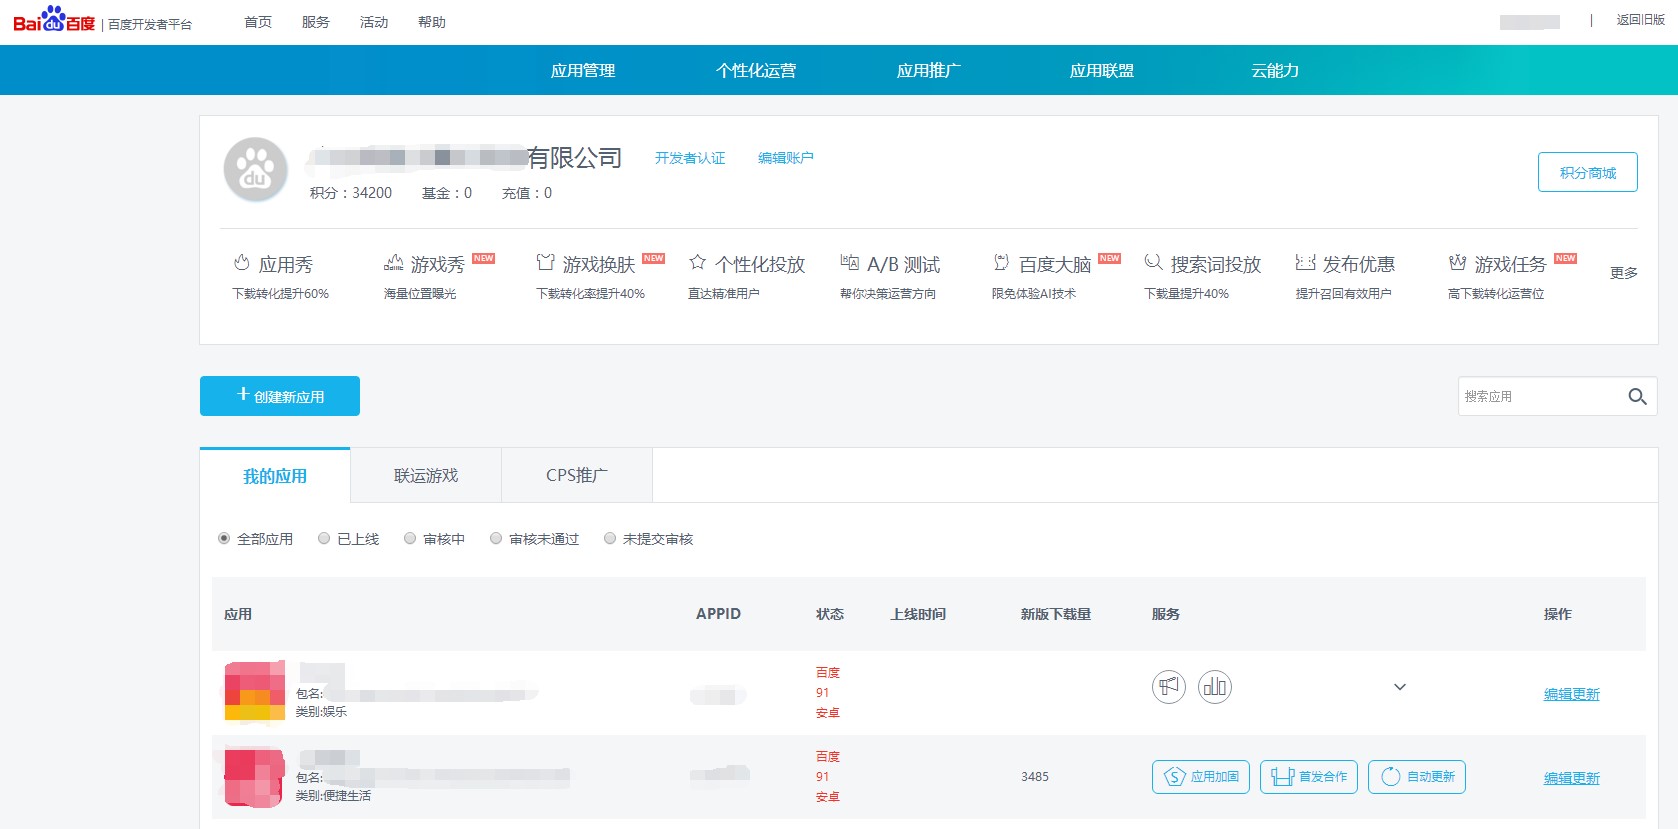Go to 首页 in the top bar
Image resolution: width=1678 pixels, height=829 pixels.
(258, 22)
